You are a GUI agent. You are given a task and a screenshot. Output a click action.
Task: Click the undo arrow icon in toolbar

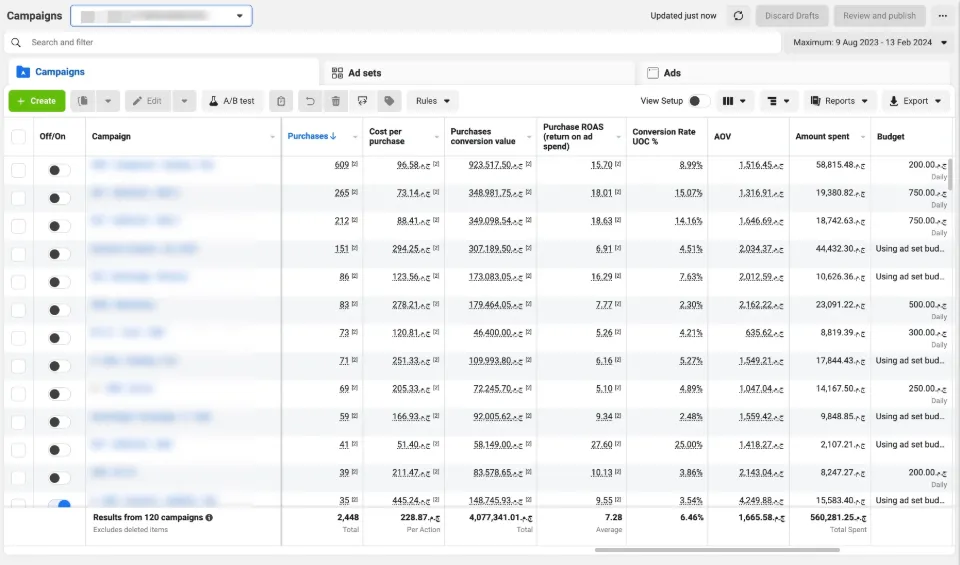coord(310,101)
